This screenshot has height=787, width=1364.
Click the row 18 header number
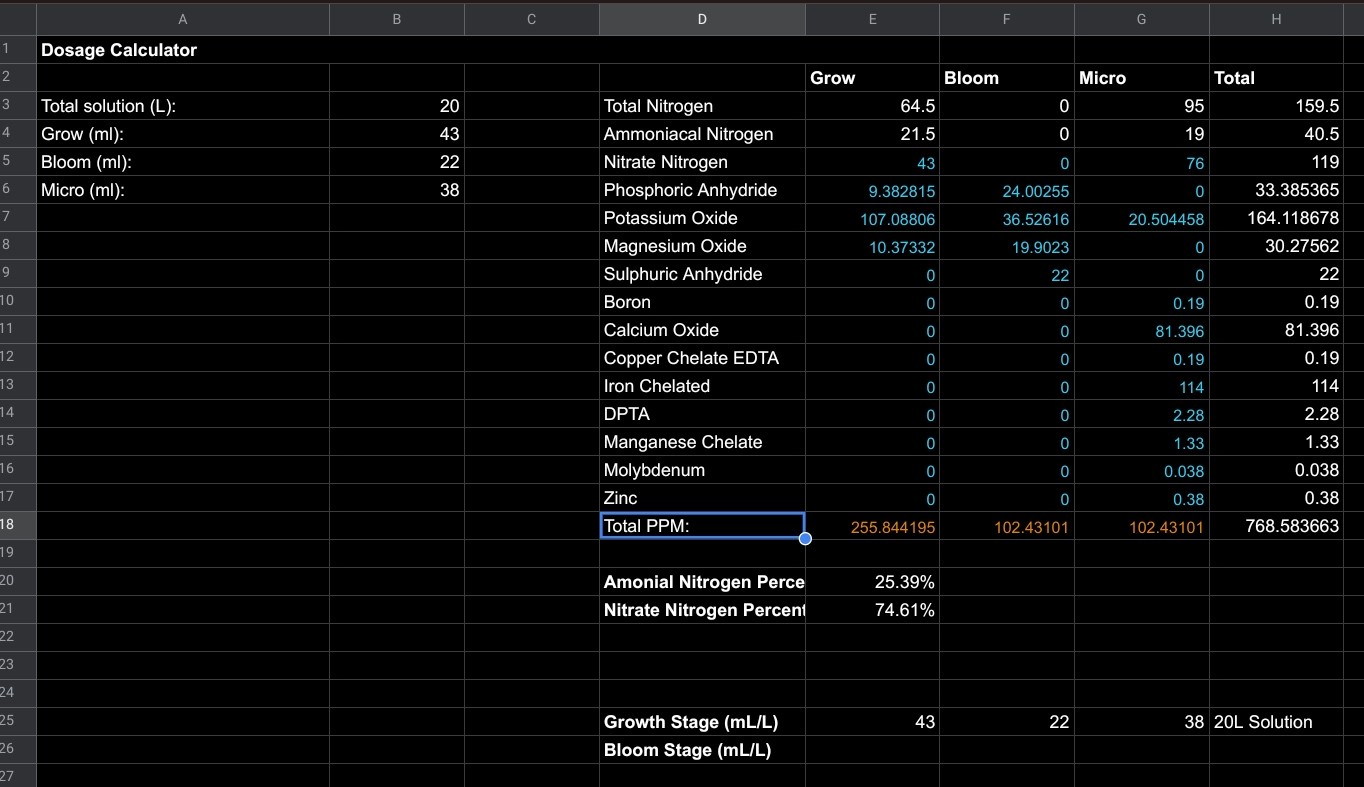coord(9,525)
